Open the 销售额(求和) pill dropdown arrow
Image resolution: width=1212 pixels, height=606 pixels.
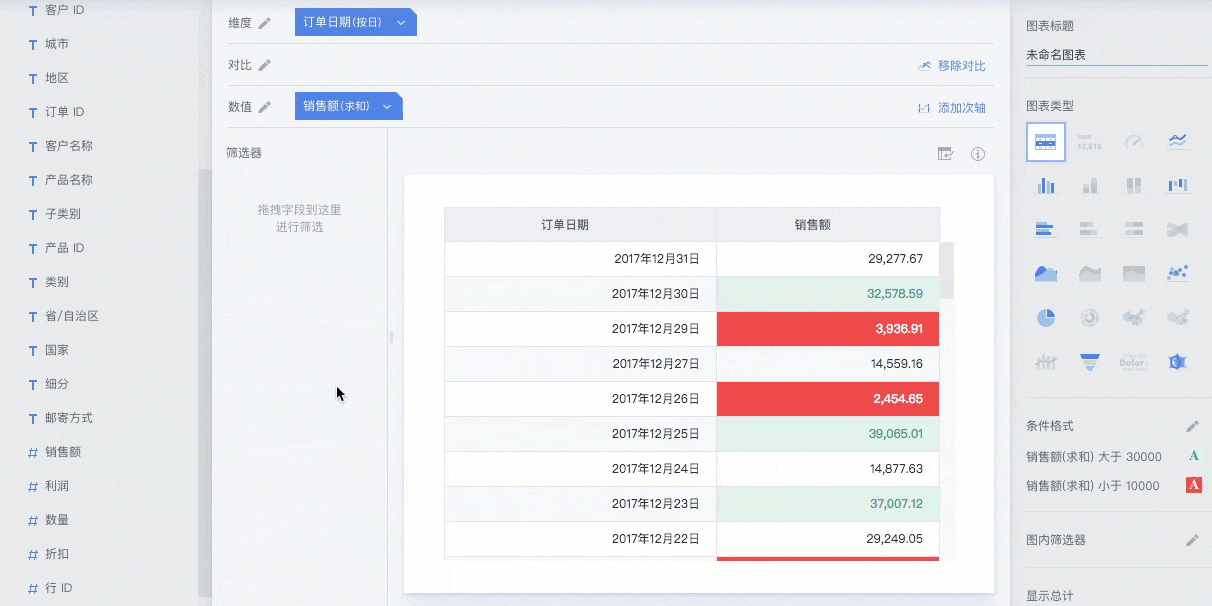click(387, 107)
